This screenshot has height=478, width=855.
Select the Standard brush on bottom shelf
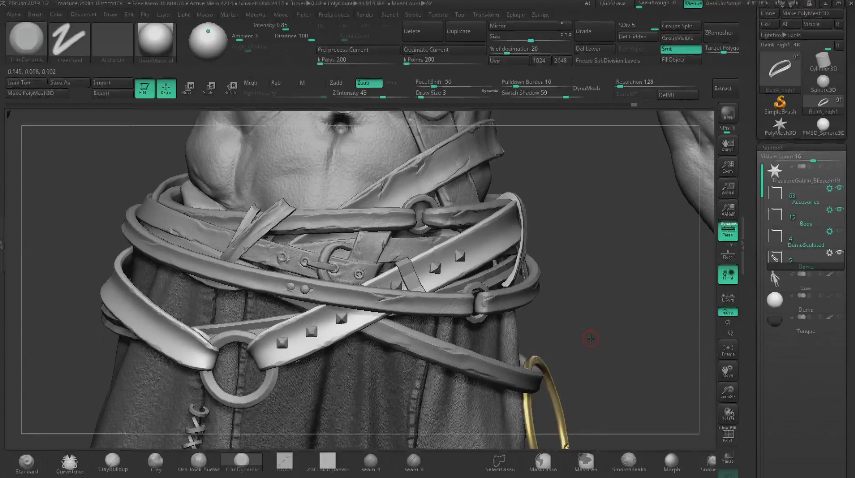(x=26, y=463)
